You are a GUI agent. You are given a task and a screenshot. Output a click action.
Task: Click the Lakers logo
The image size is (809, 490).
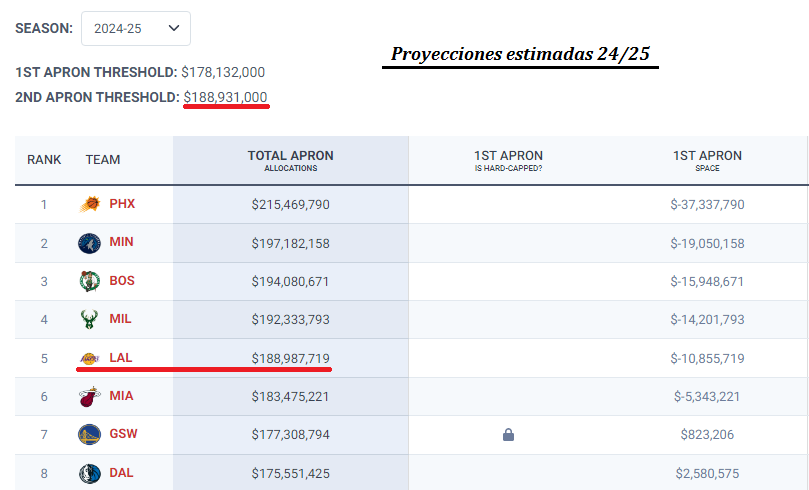89,358
